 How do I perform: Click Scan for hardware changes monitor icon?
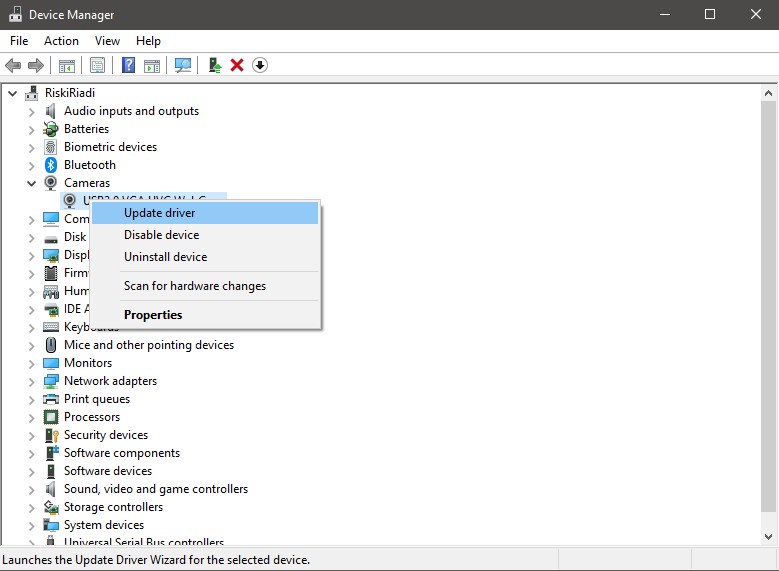183,65
